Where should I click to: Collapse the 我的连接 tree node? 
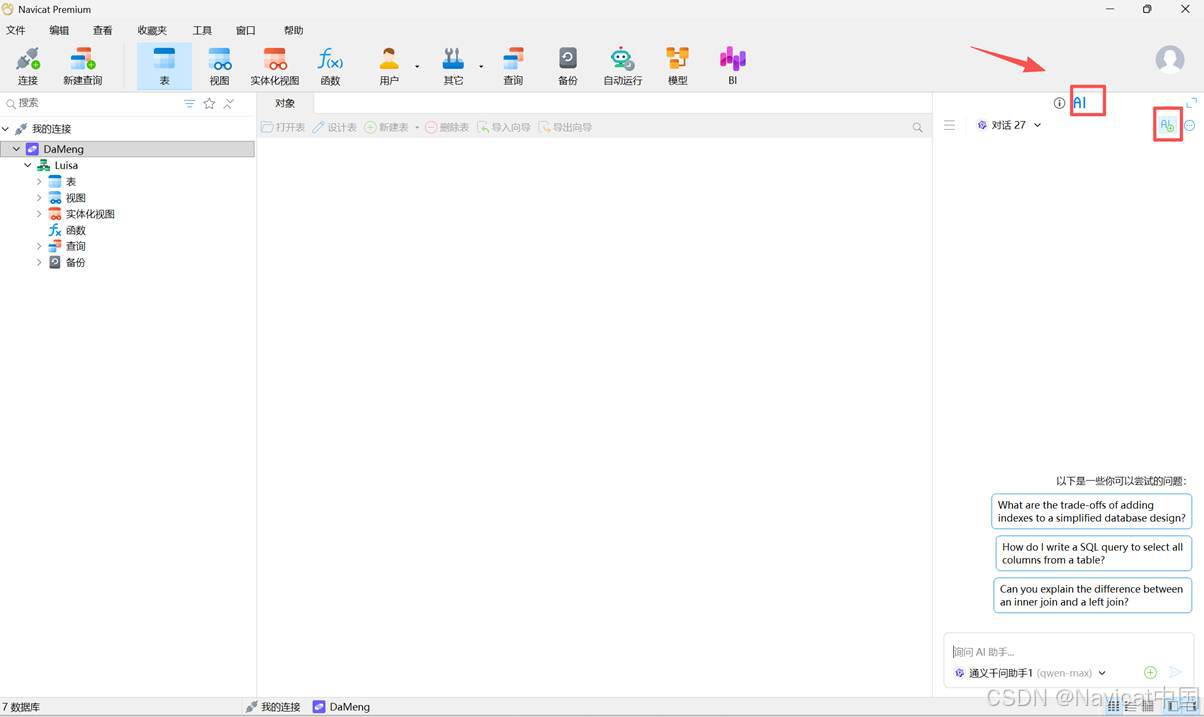click(x=6, y=129)
